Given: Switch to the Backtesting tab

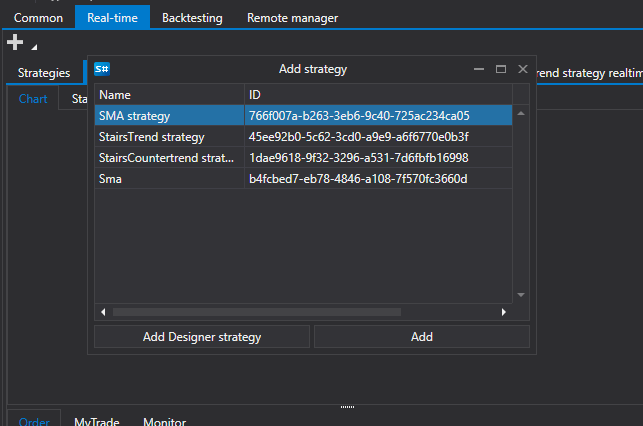Looking at the screenshot, I should [192, 18].
